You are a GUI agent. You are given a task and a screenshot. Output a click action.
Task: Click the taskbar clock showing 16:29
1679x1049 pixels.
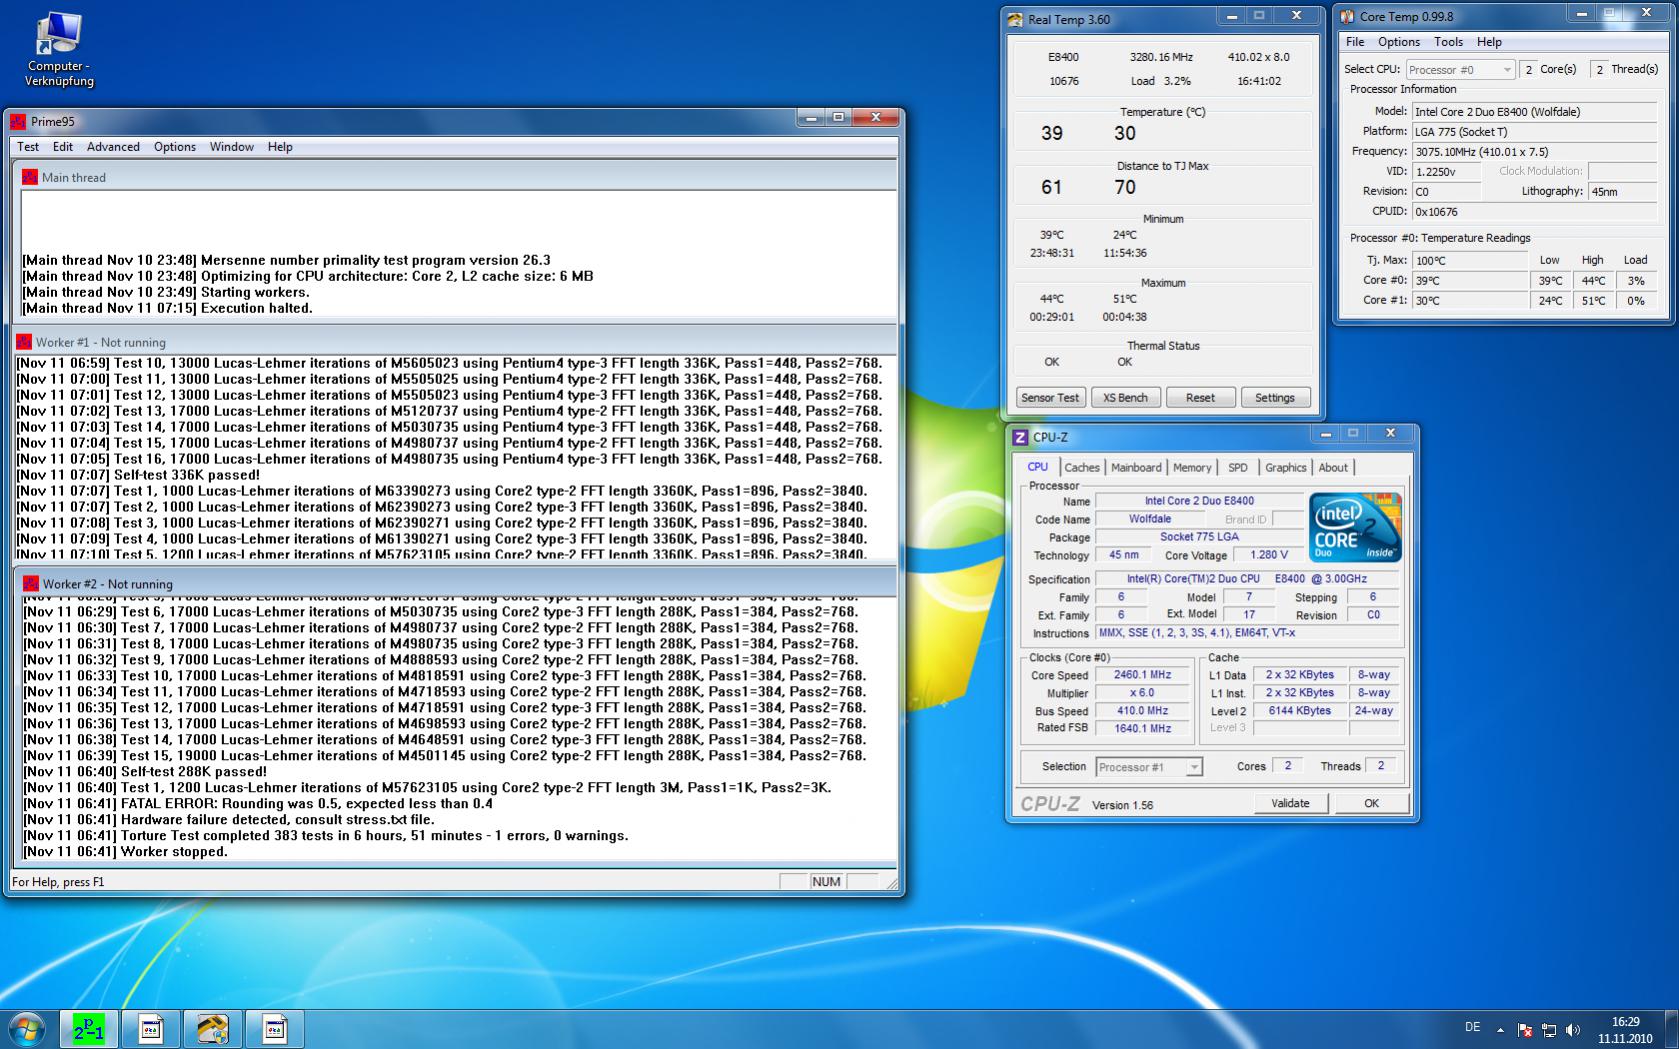click(x=1625, y=1030)
